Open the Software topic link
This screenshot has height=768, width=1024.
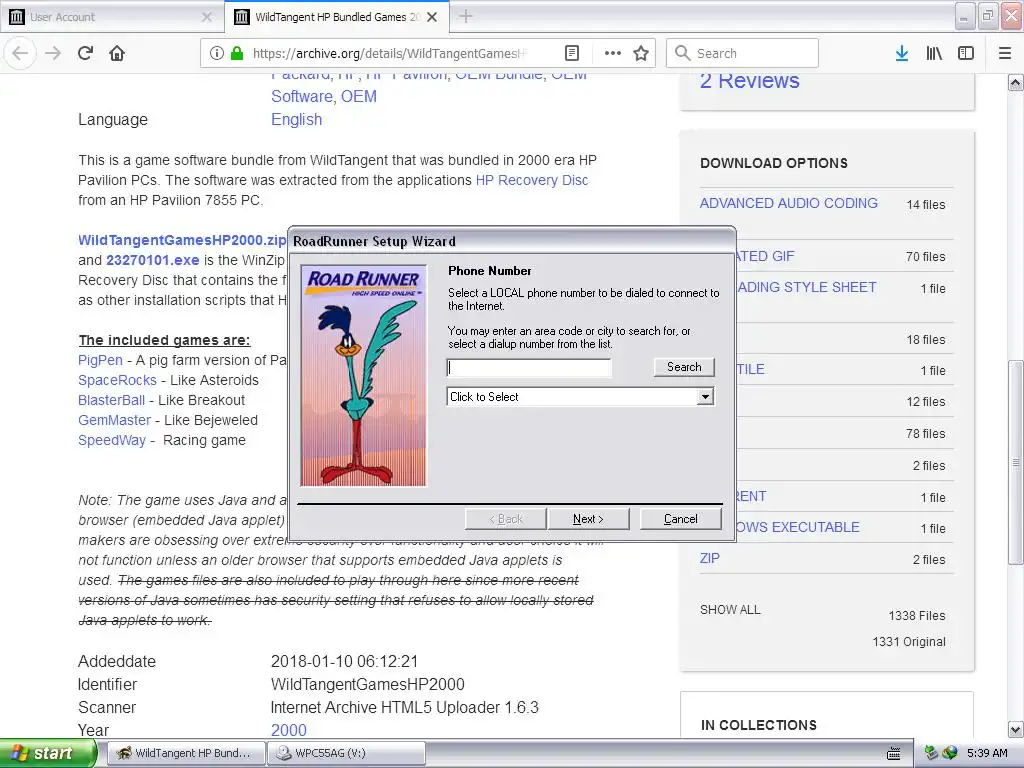click(x=302, y=97)
